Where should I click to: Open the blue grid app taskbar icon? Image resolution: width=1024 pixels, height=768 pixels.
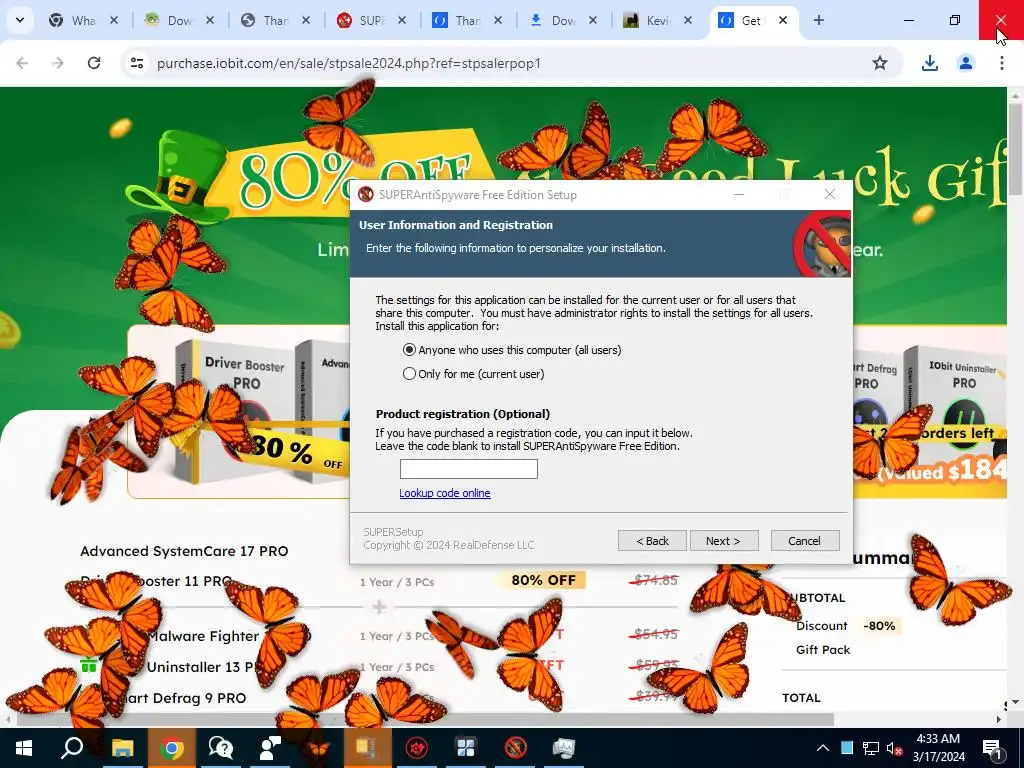coord(466,748)
